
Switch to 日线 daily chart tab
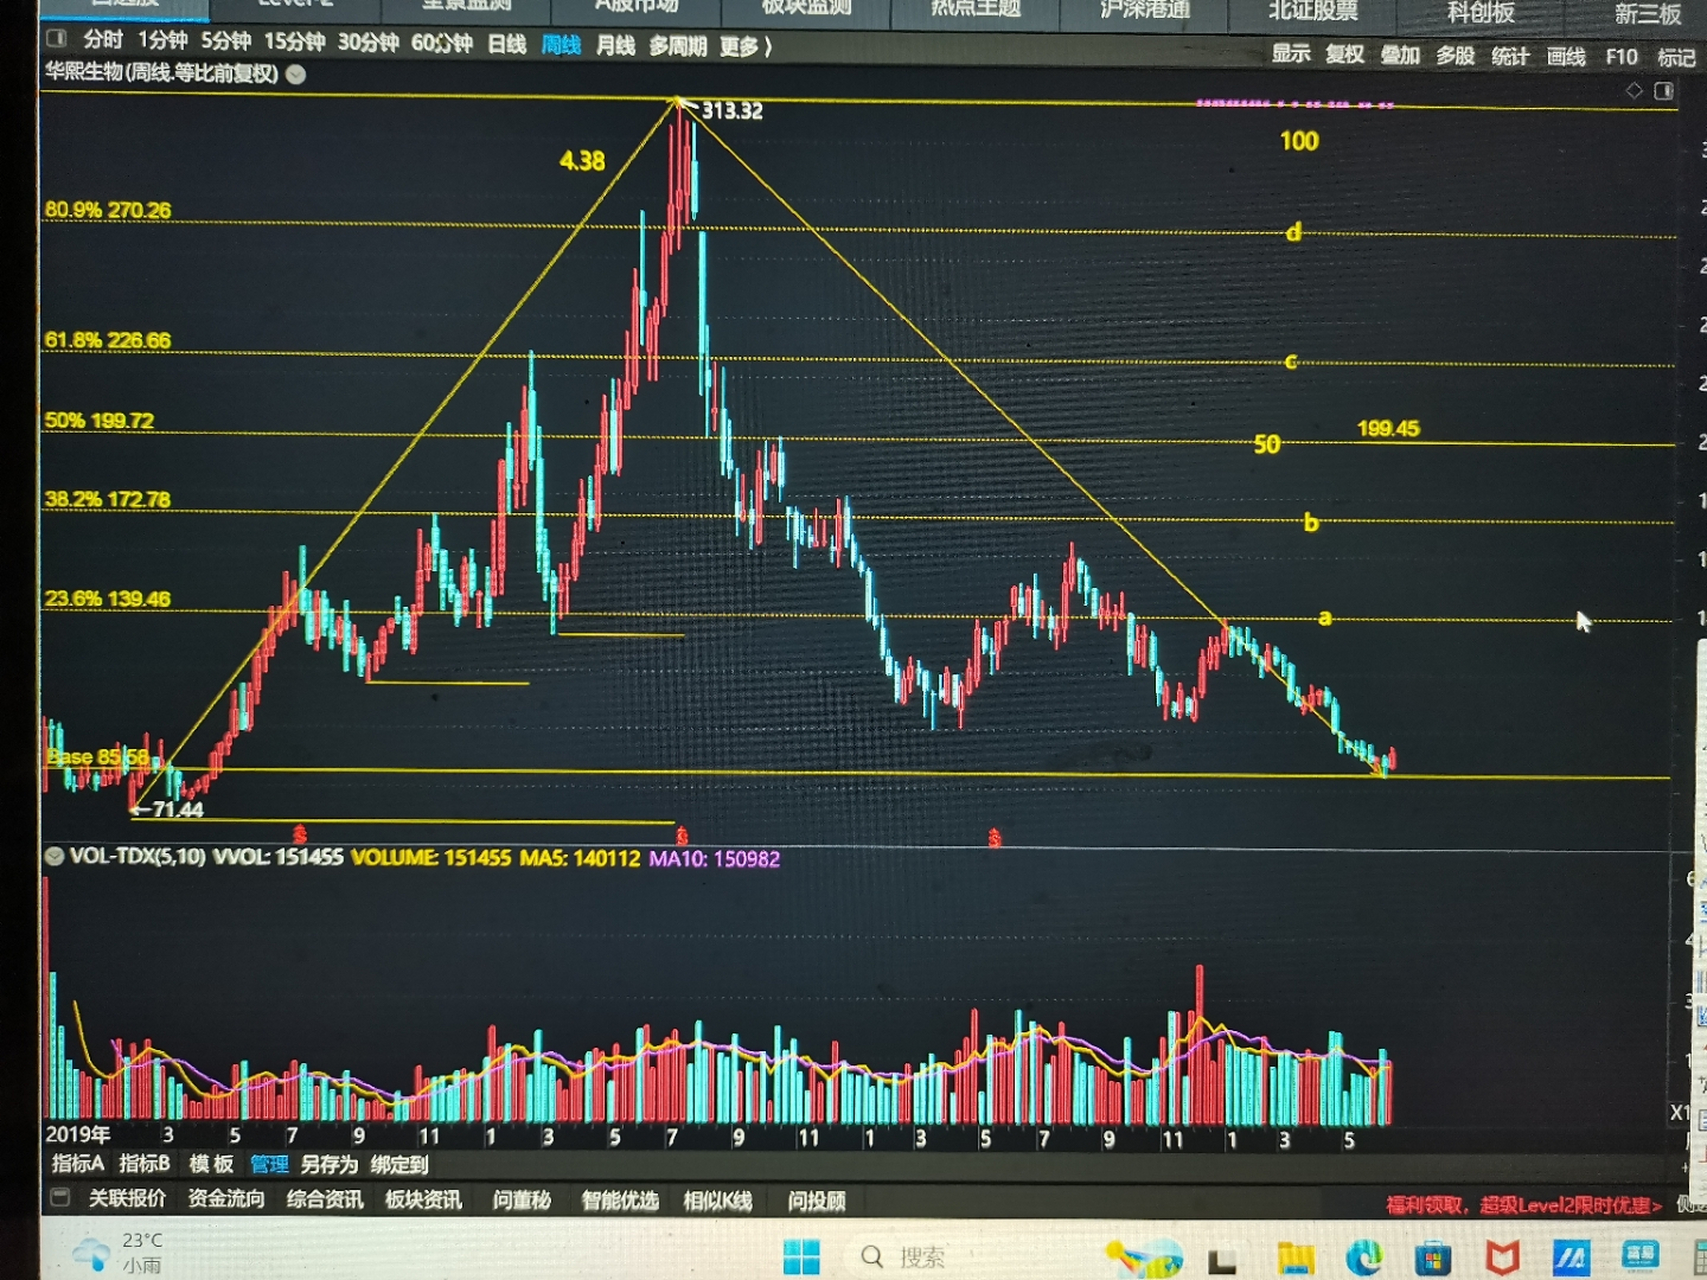pyautogui.click(x=507, y=44)
